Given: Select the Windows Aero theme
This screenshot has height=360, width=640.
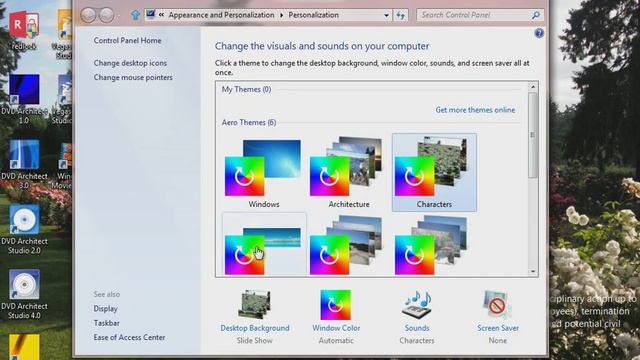Looking at the screenshot, I should pyautogui.click(x=264, y=173).
